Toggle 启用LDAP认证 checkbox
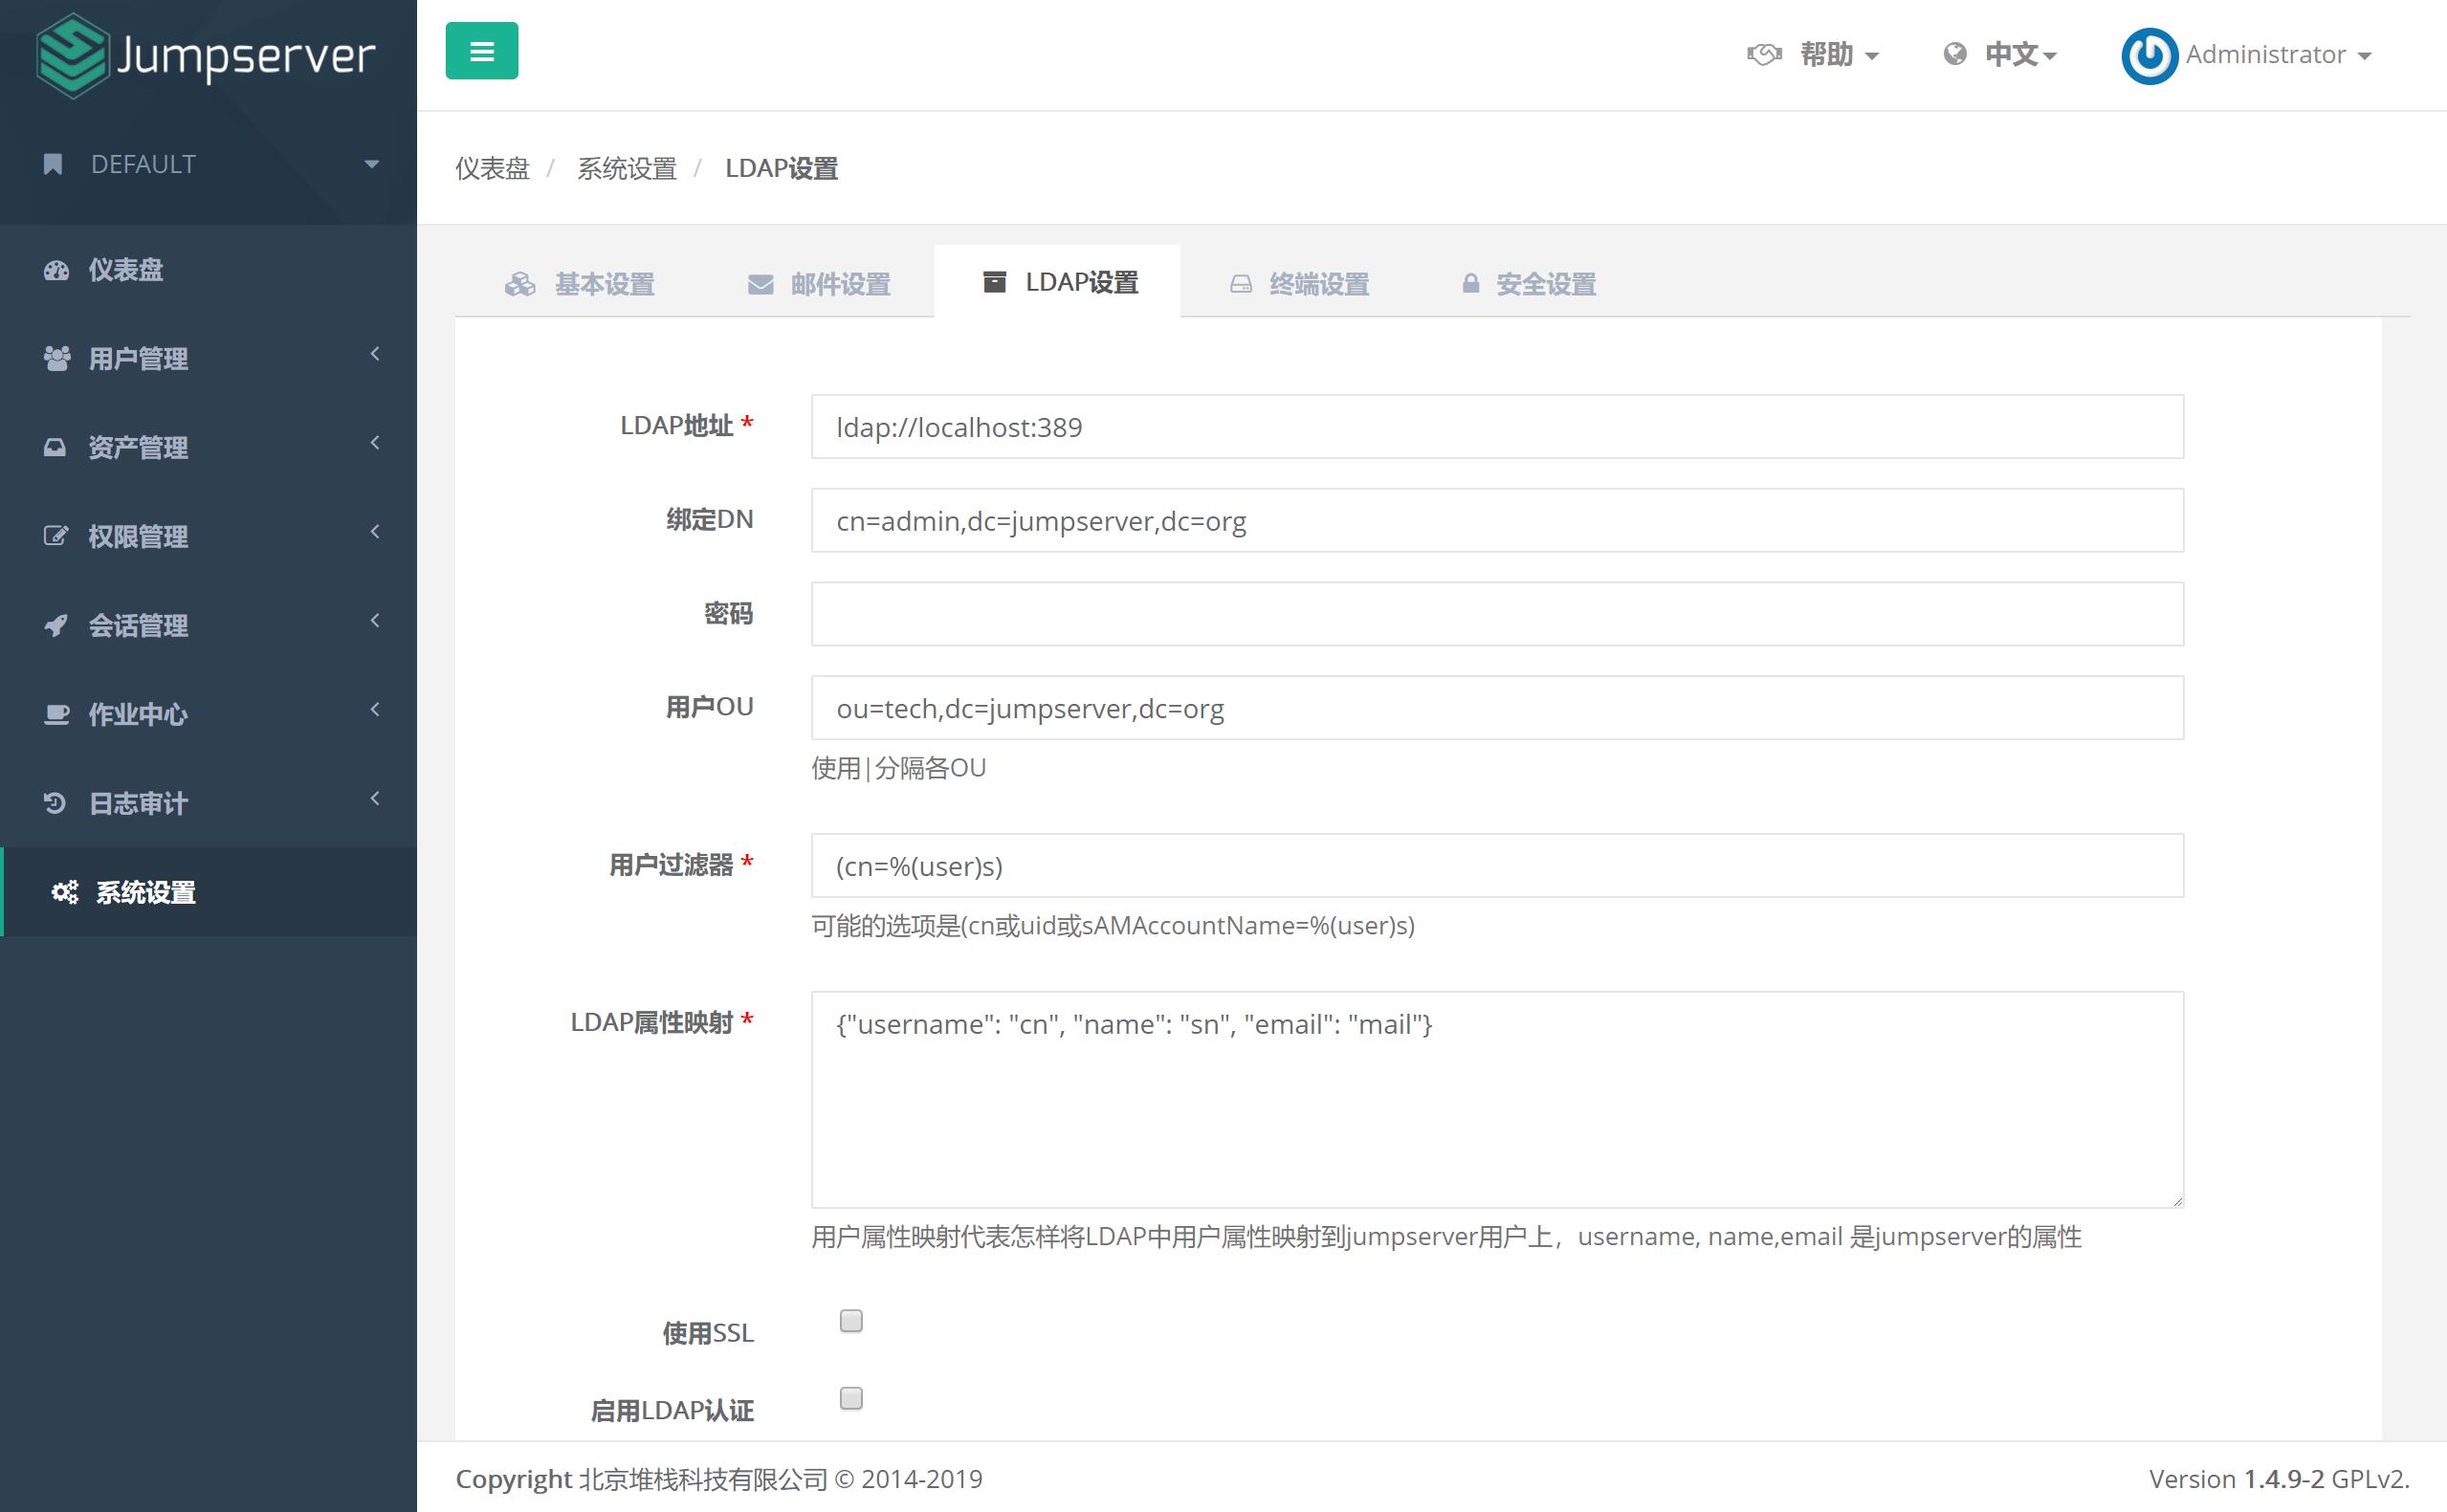Viewport: 2447px width, 1512px height. tap(853, 1396)
